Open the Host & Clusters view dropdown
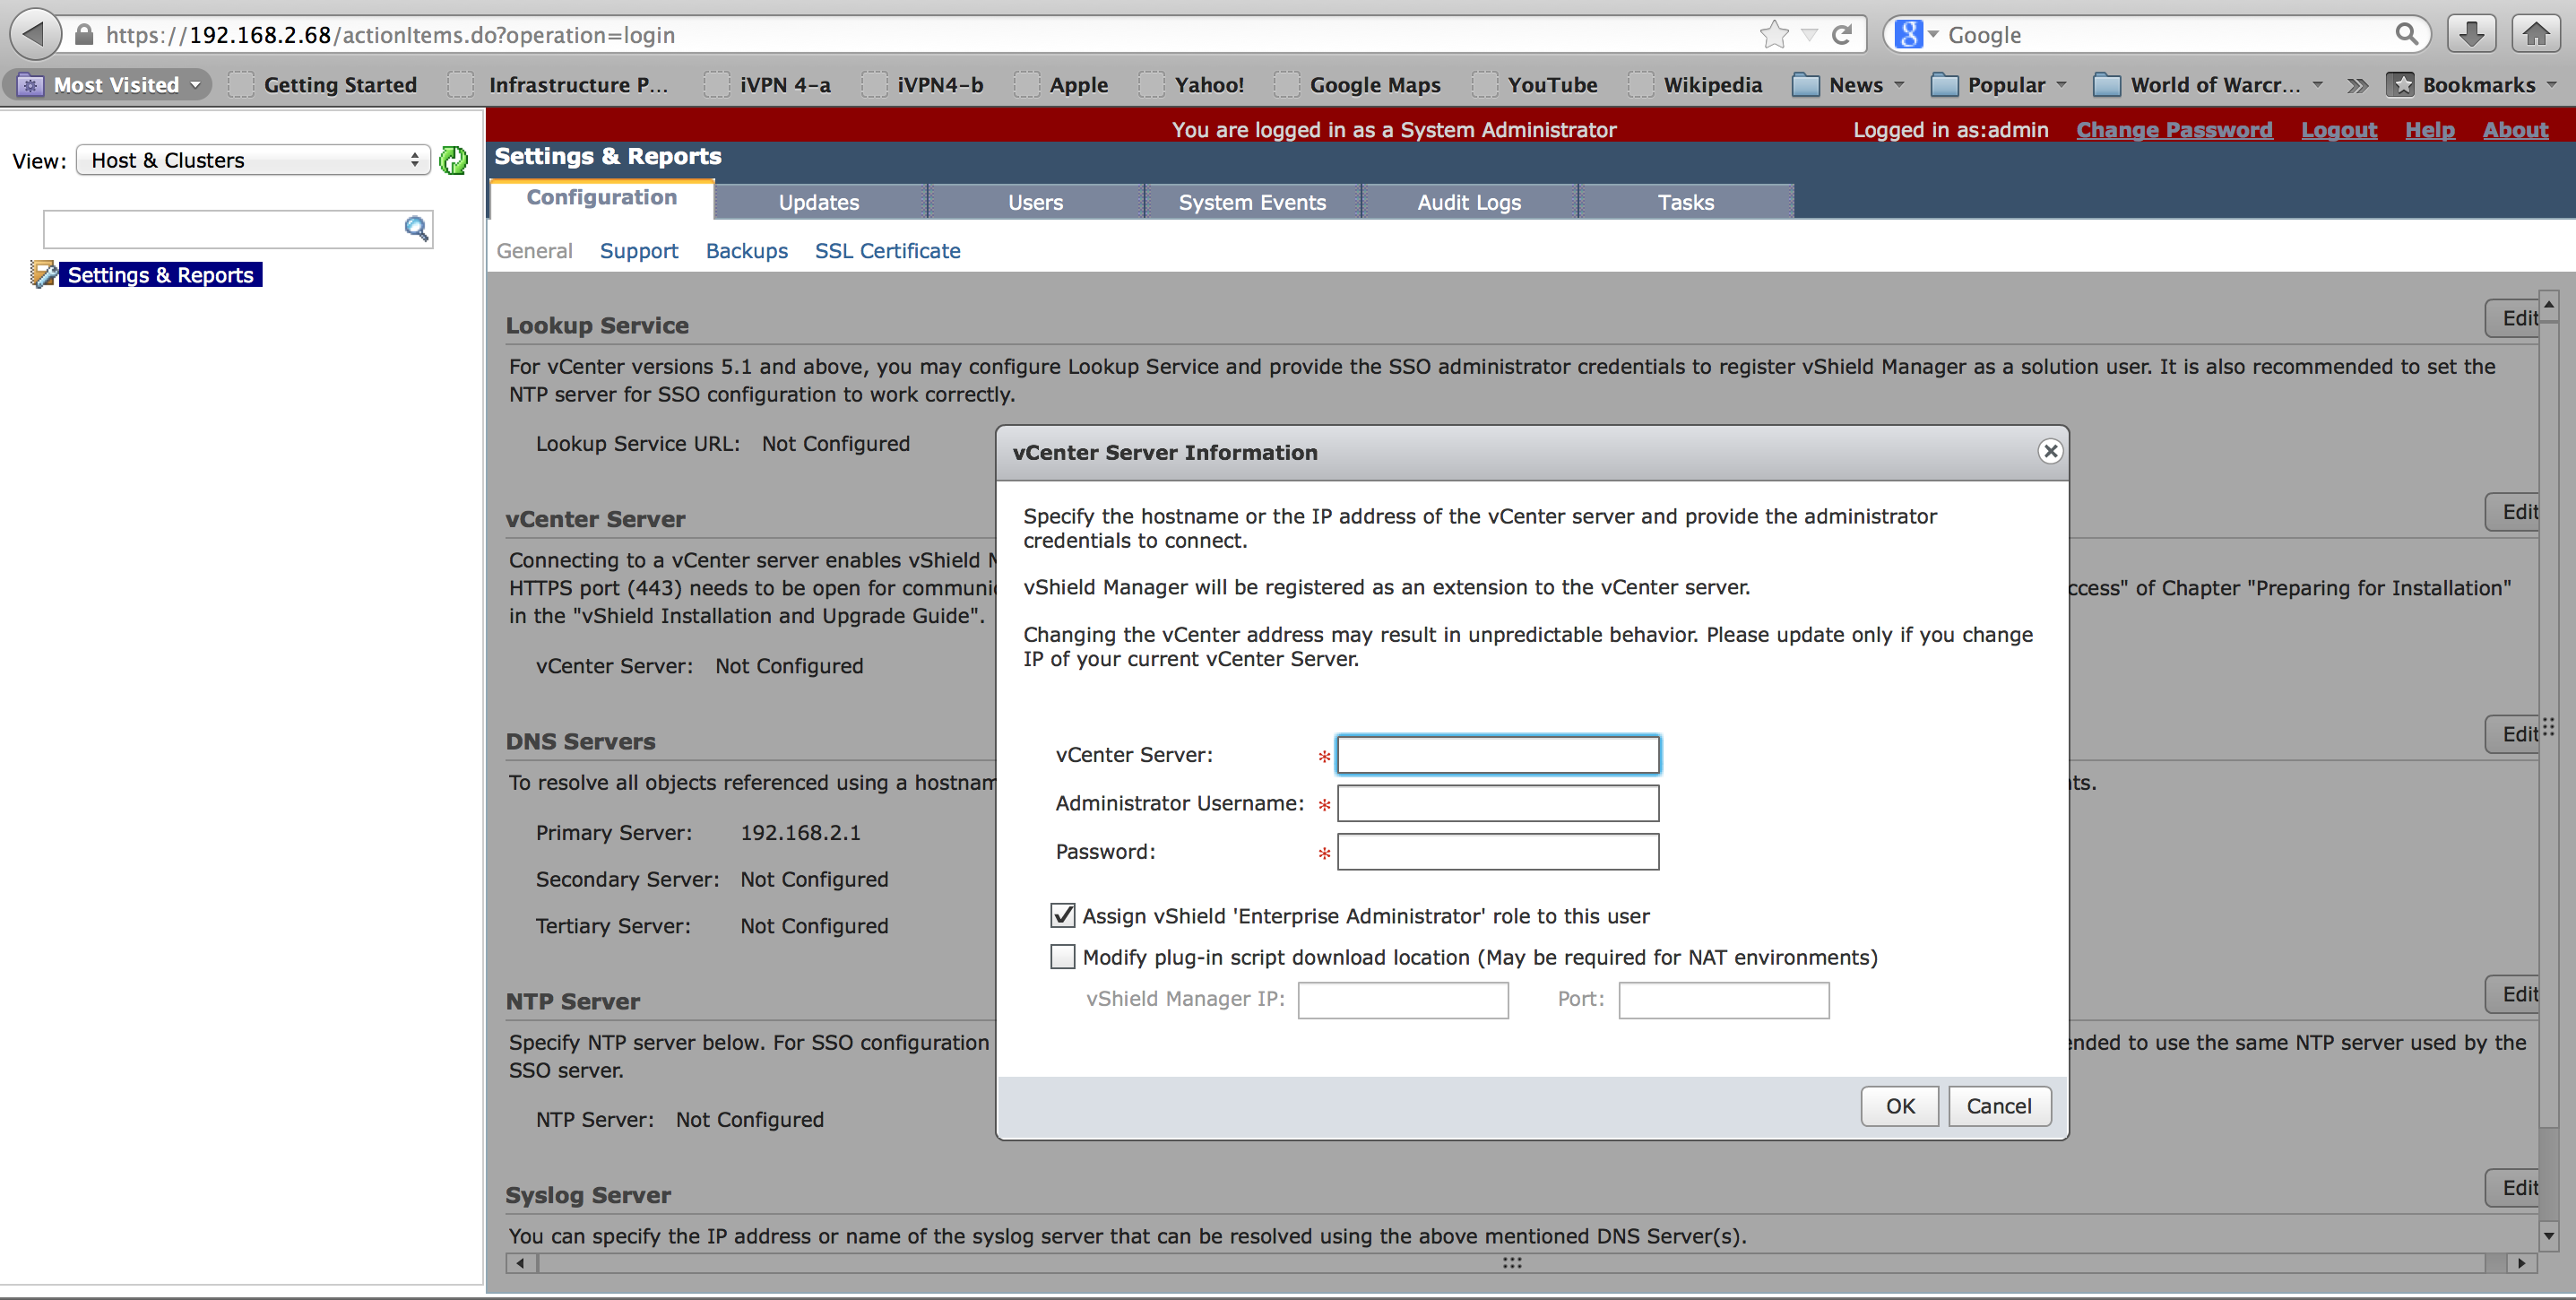The image size is (2576, 1300). [253, 160]
